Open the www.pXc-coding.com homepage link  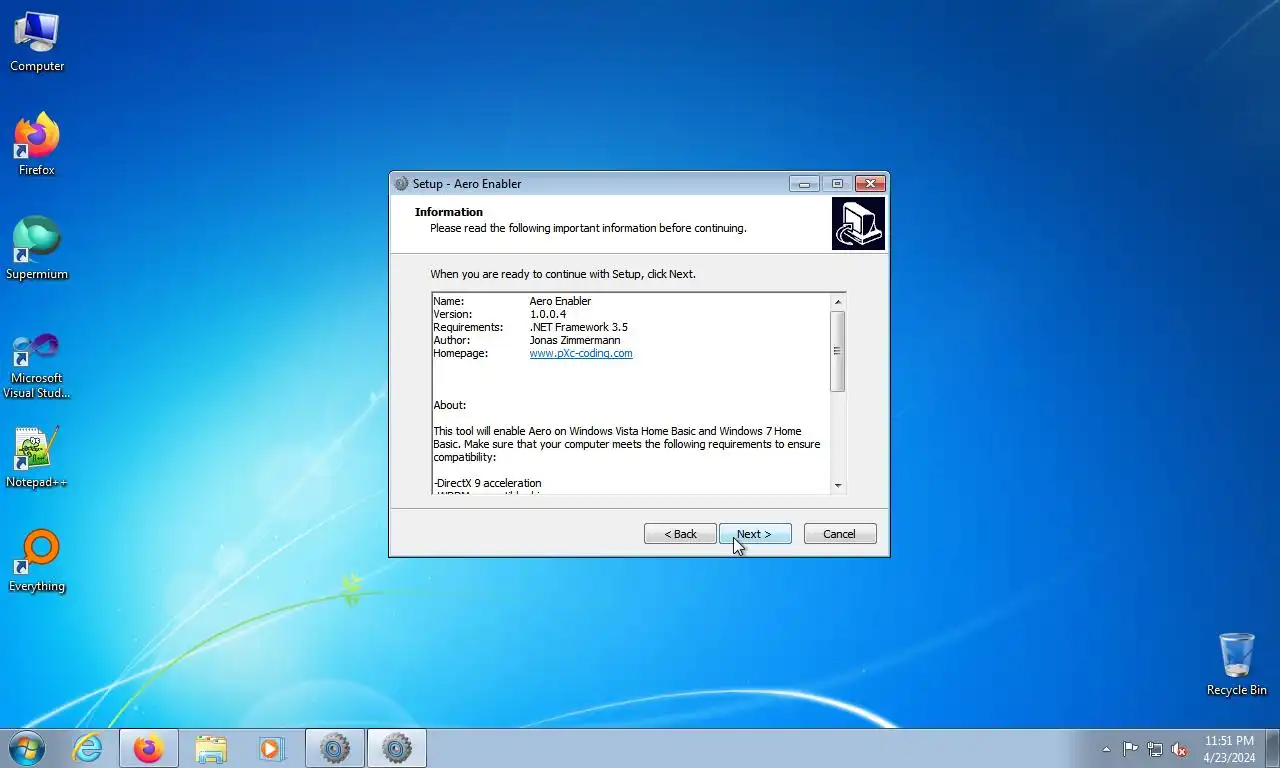point(581,353)
